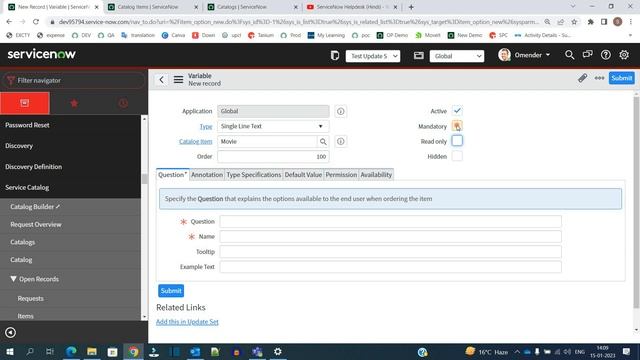
Task: Click the update set picker icon in header
Action: [335, 56]
